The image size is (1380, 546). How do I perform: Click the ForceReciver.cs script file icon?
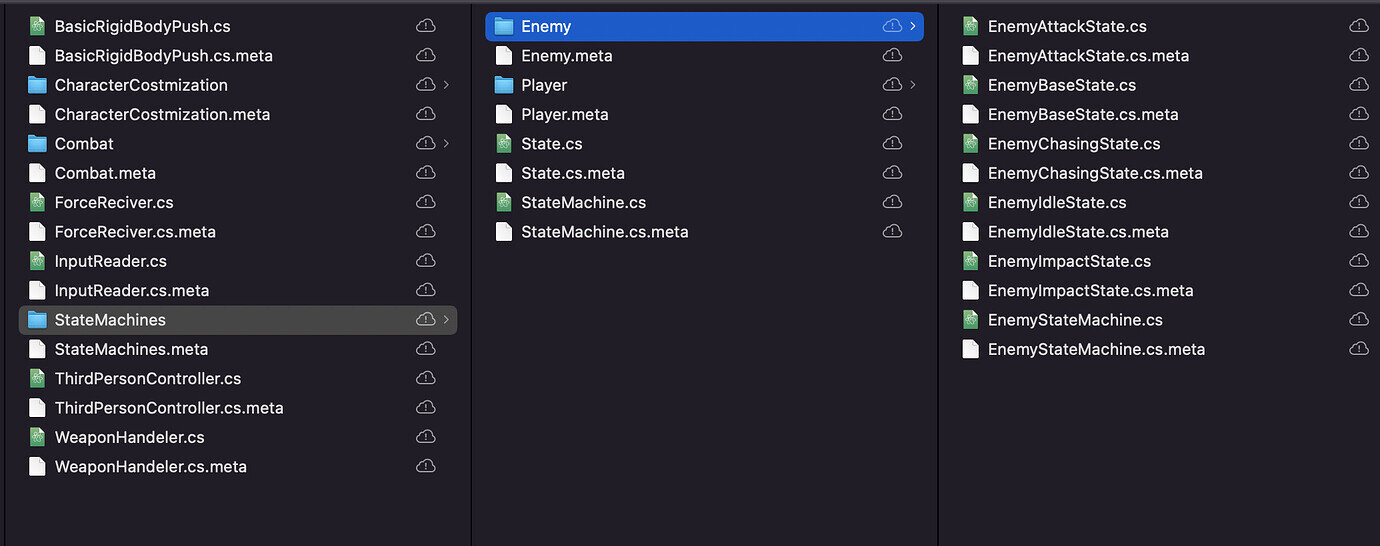(x=37, y=203)
